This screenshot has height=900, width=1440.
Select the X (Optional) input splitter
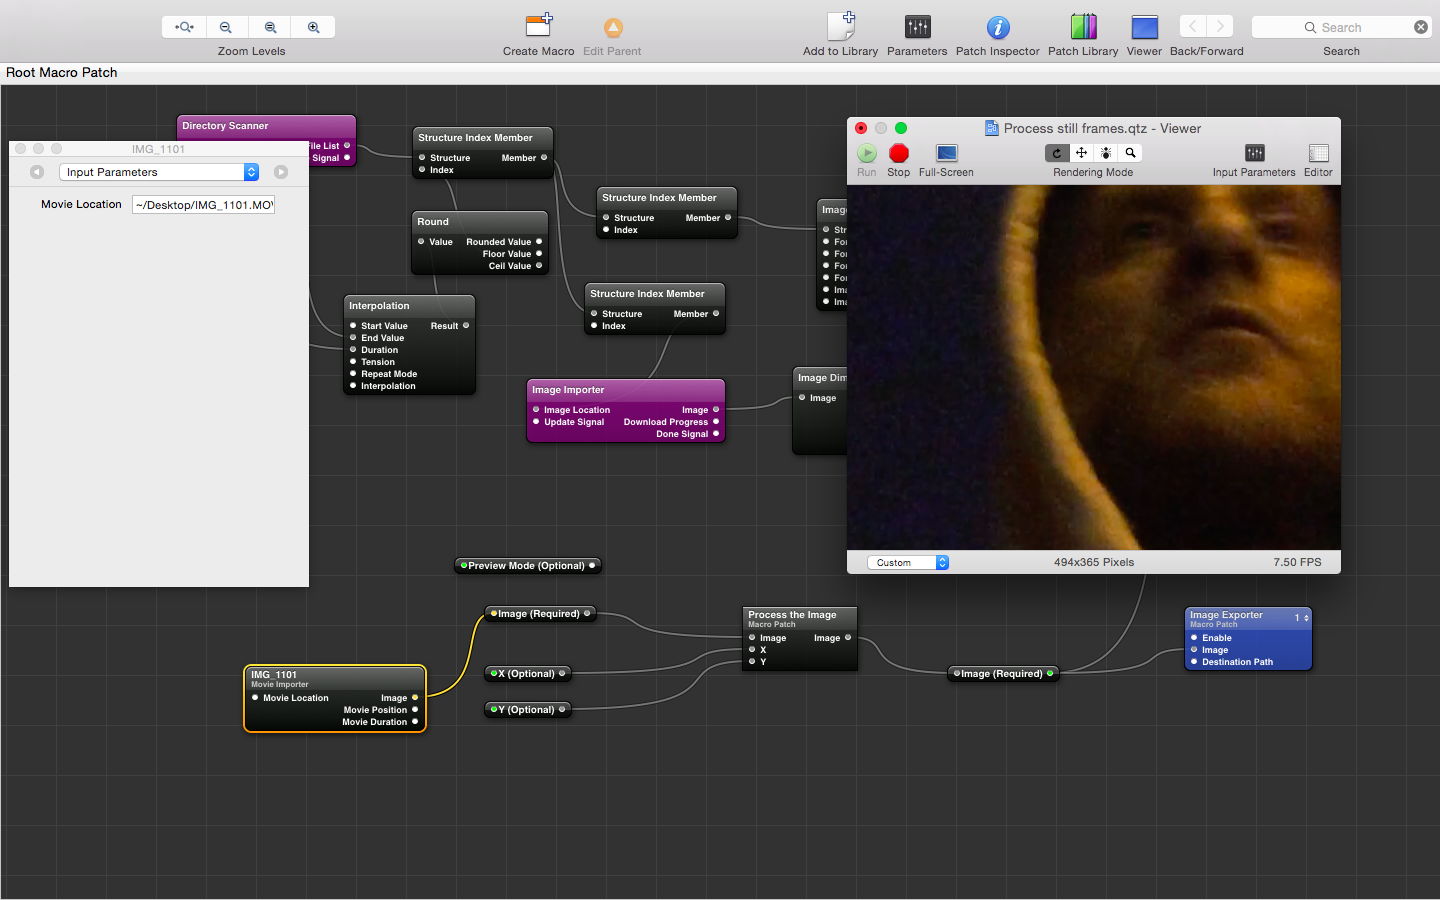pyautogui.click(x=527, y=674)
